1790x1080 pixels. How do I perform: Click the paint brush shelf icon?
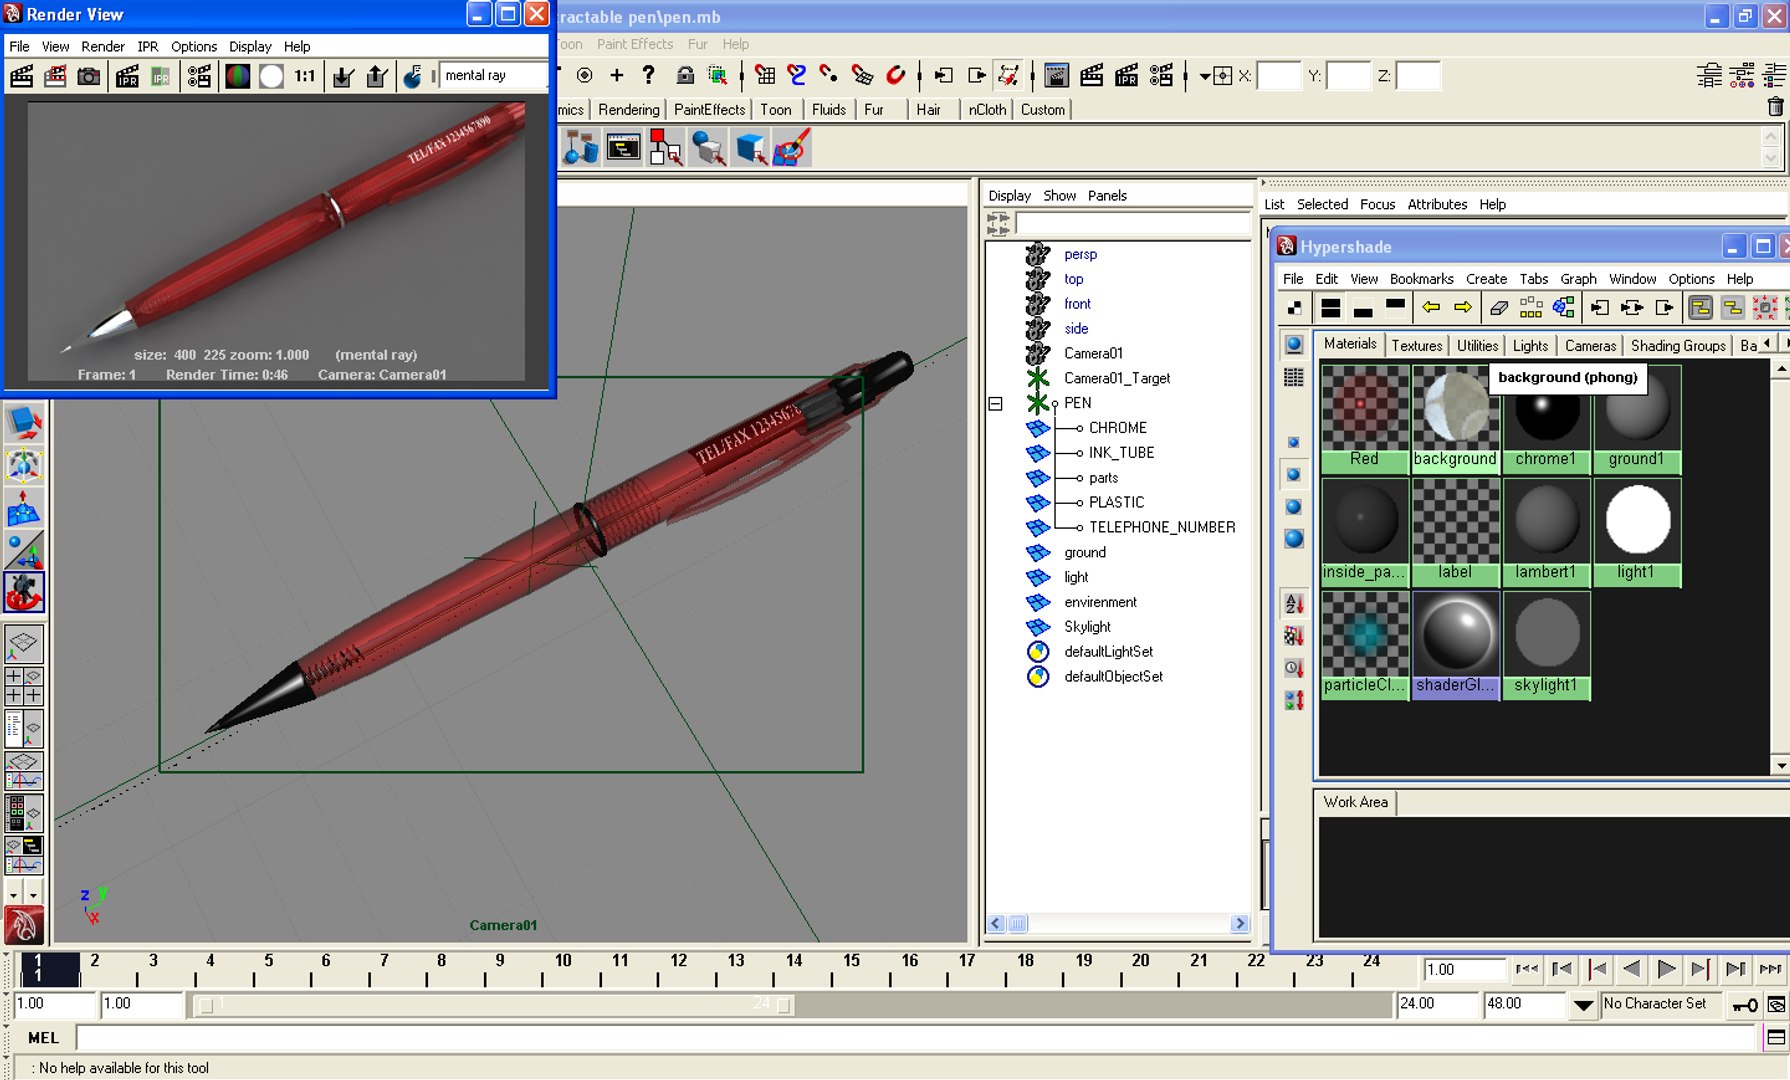pos(791,149)
